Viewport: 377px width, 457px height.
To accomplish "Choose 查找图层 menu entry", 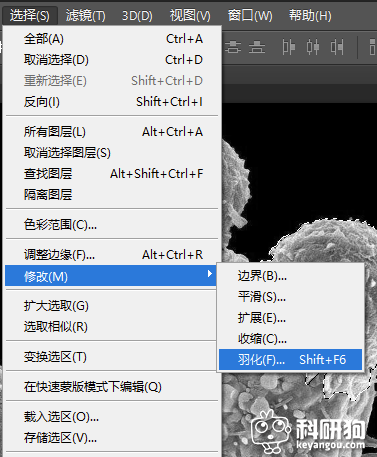I will pos(113,174).
